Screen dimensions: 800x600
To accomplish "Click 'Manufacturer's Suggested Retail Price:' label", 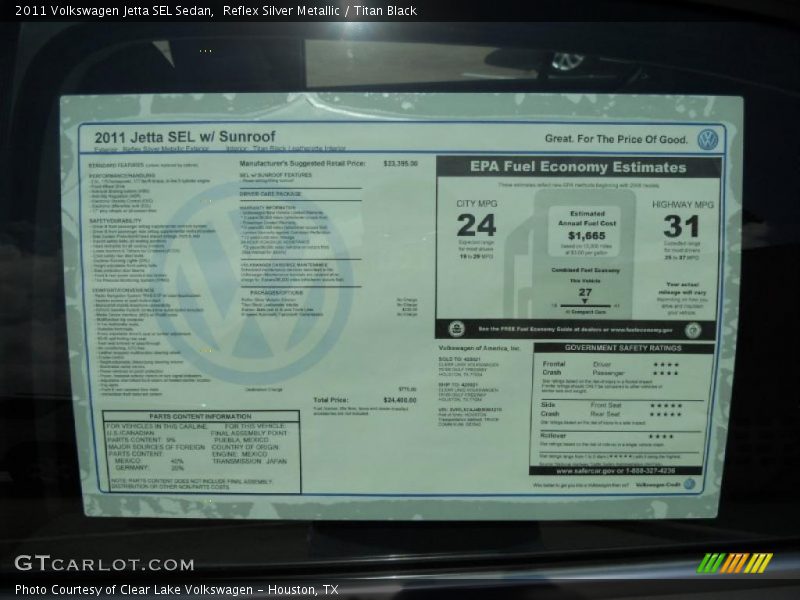I will (x=303, y=163).
